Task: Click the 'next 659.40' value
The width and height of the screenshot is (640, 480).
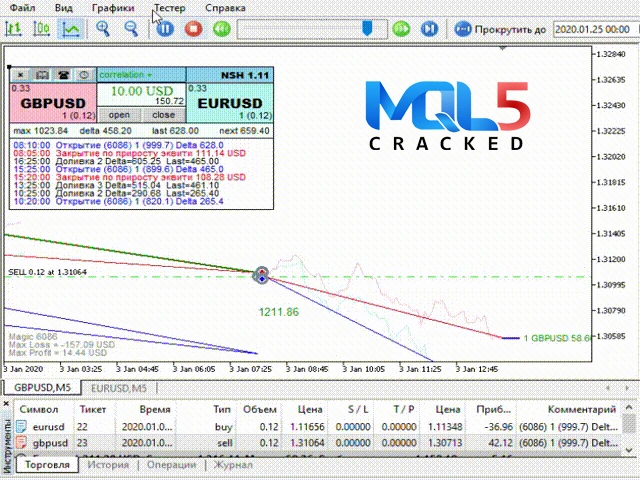Action: (244, 131)
